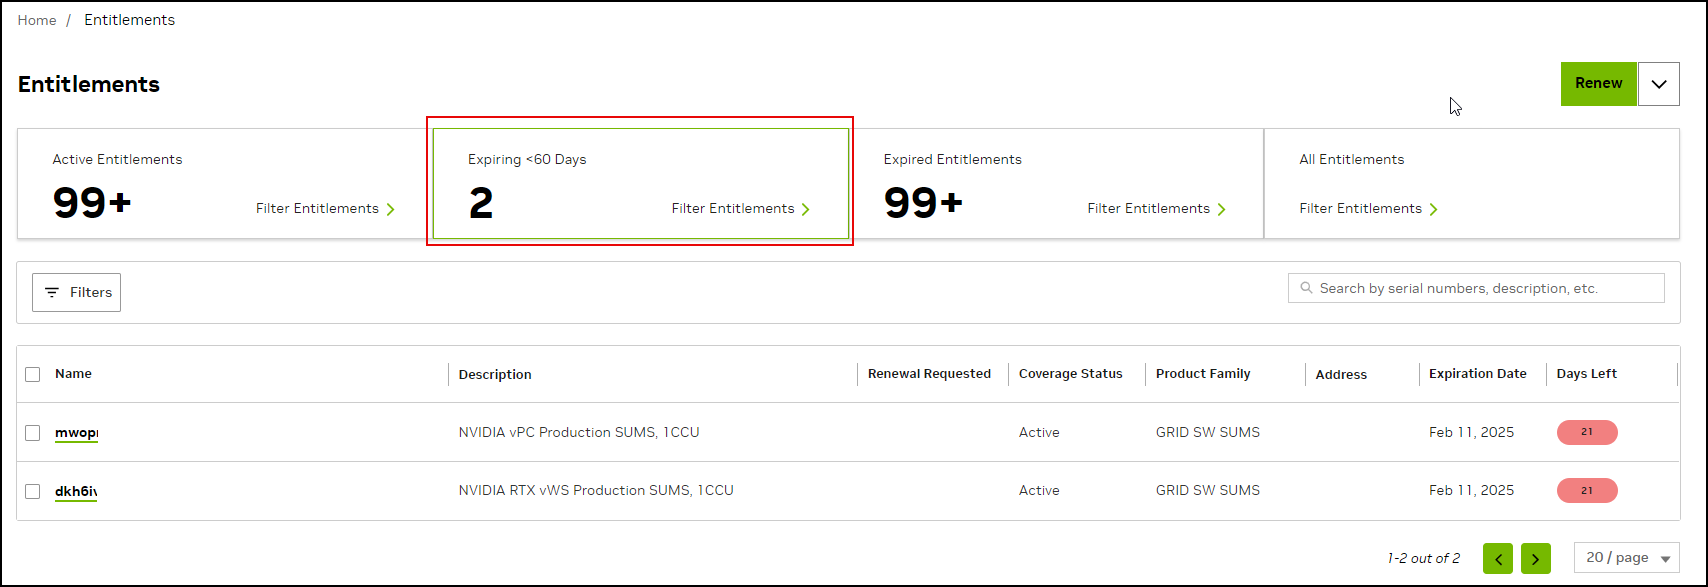Viewport: 1708px width, 587px height.
Task: Sort by the Expiration Date column header
Action: click(x=1477, y=374)
